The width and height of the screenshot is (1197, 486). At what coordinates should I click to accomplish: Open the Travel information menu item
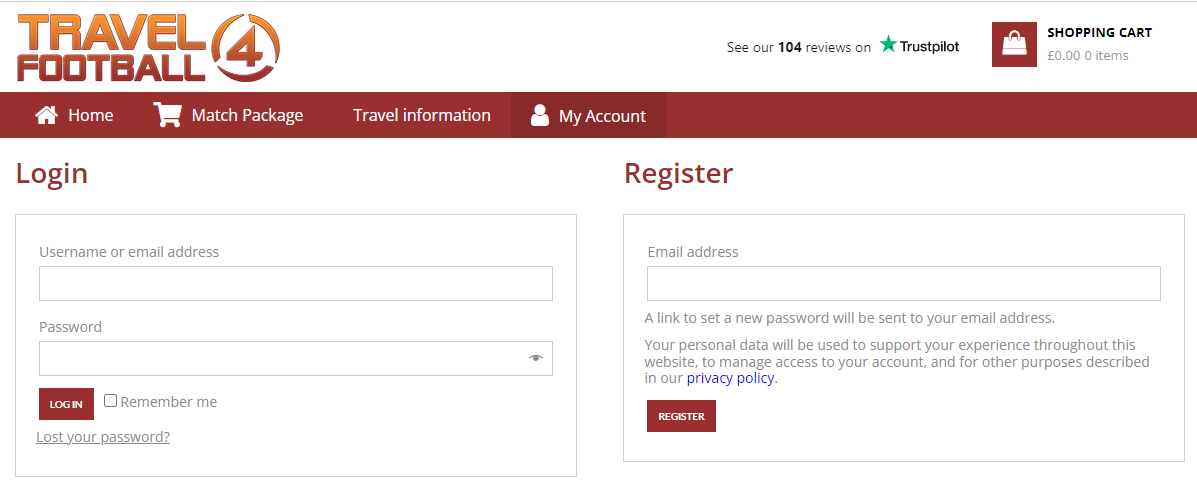point(421,115)
